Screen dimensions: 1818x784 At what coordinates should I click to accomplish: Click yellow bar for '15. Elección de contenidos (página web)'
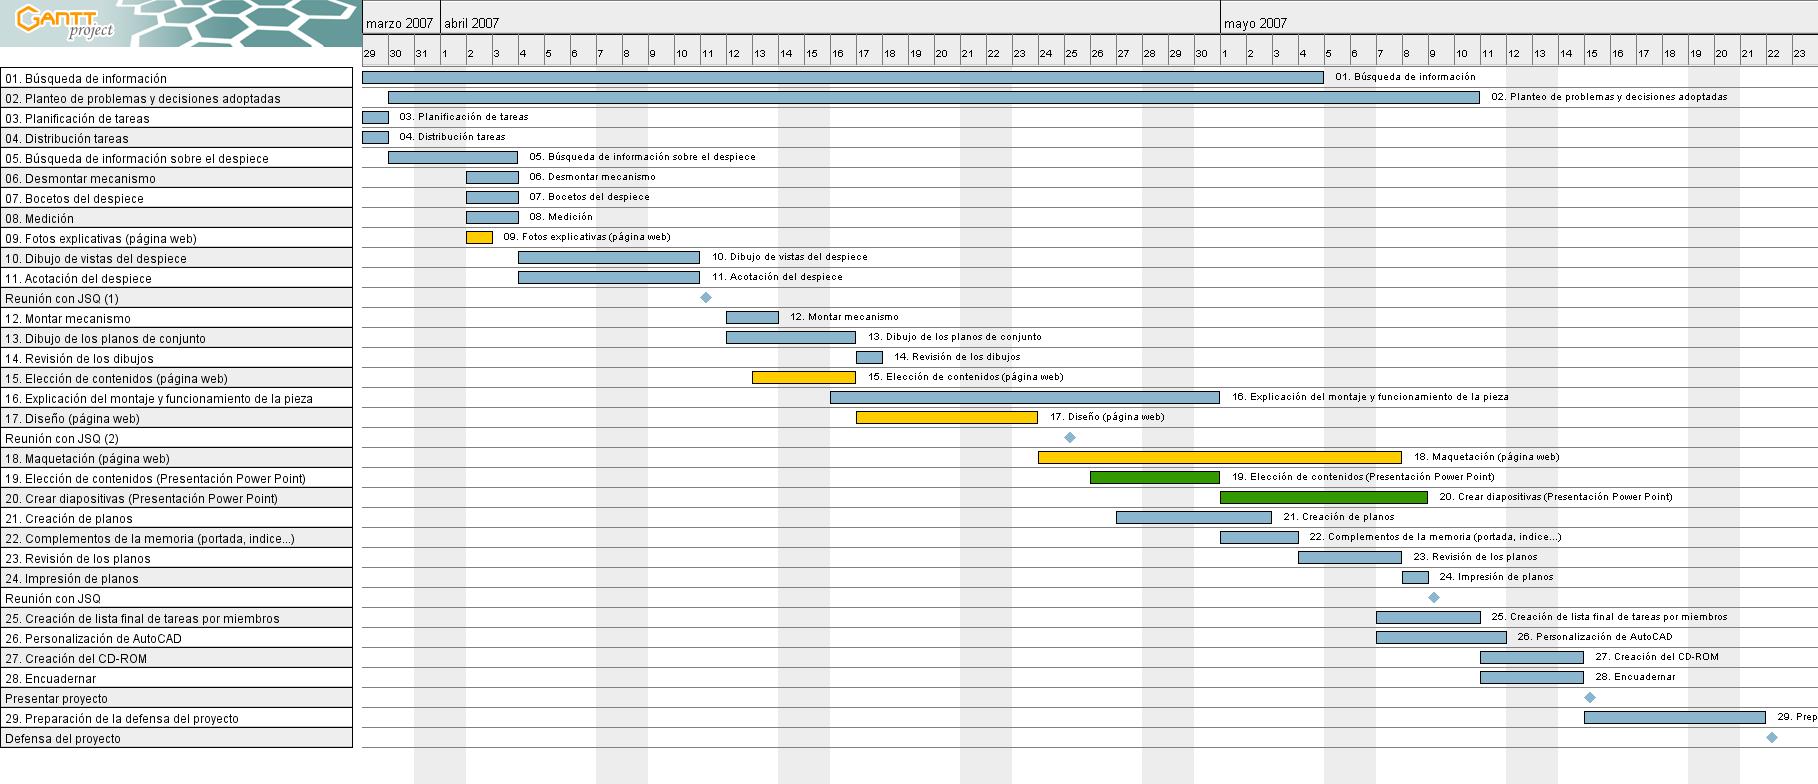[x=804, y=377]
